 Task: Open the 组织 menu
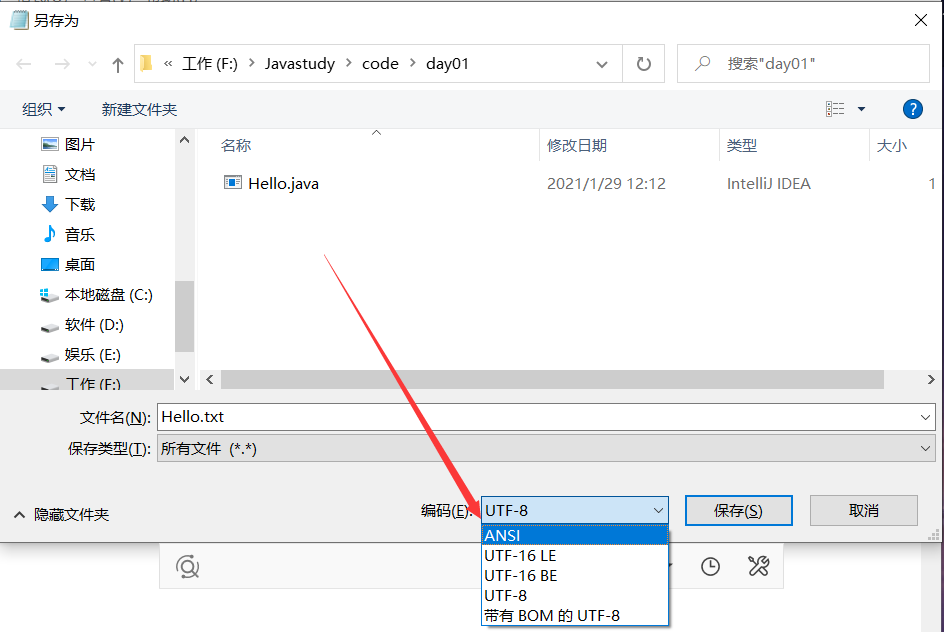click(x=43, y=110)
